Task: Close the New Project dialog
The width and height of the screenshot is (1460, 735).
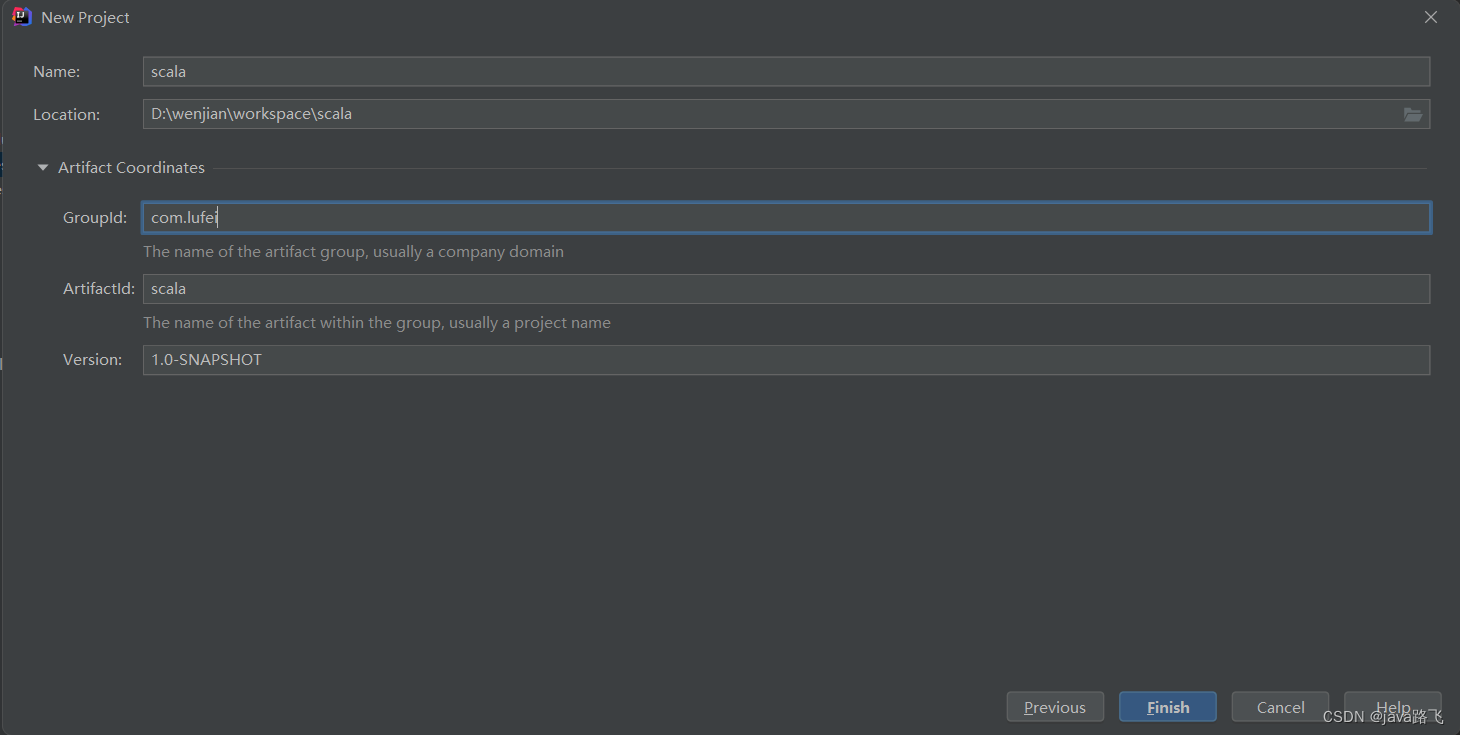Action: [x=1431, y=17]
